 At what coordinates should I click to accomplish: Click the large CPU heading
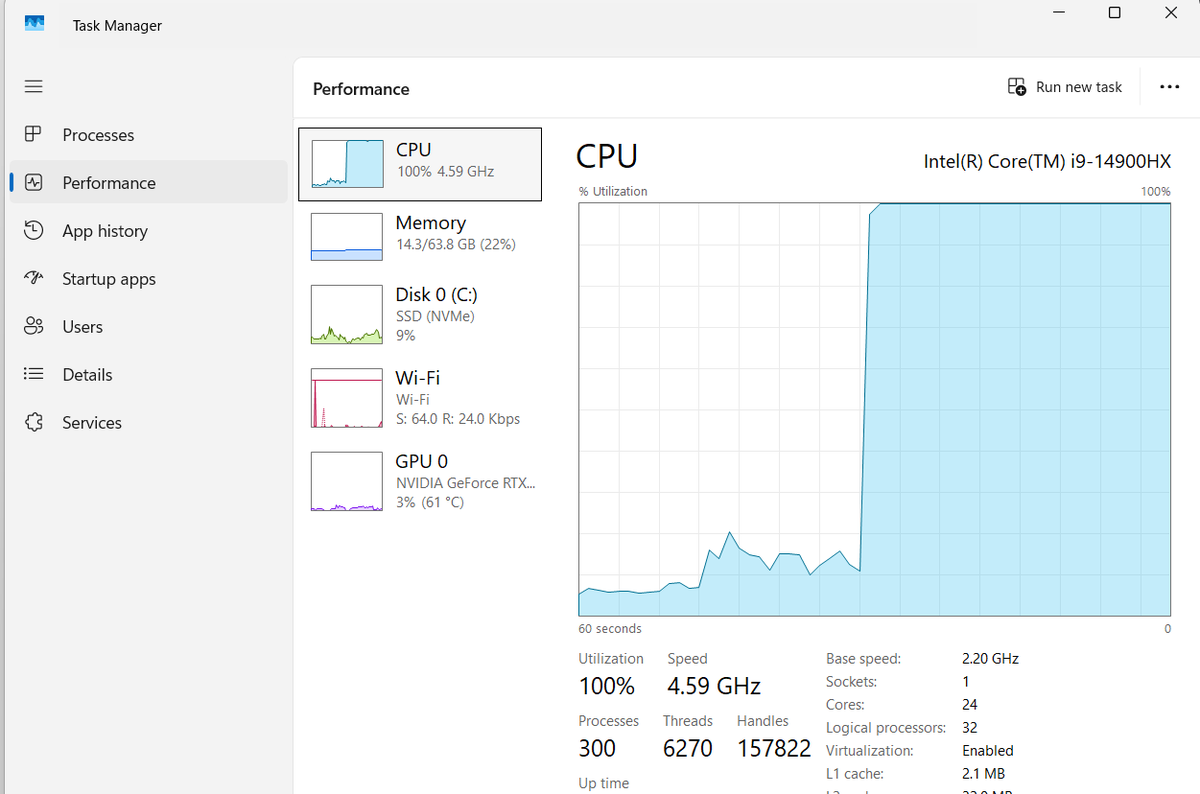[x=607, y=157]
